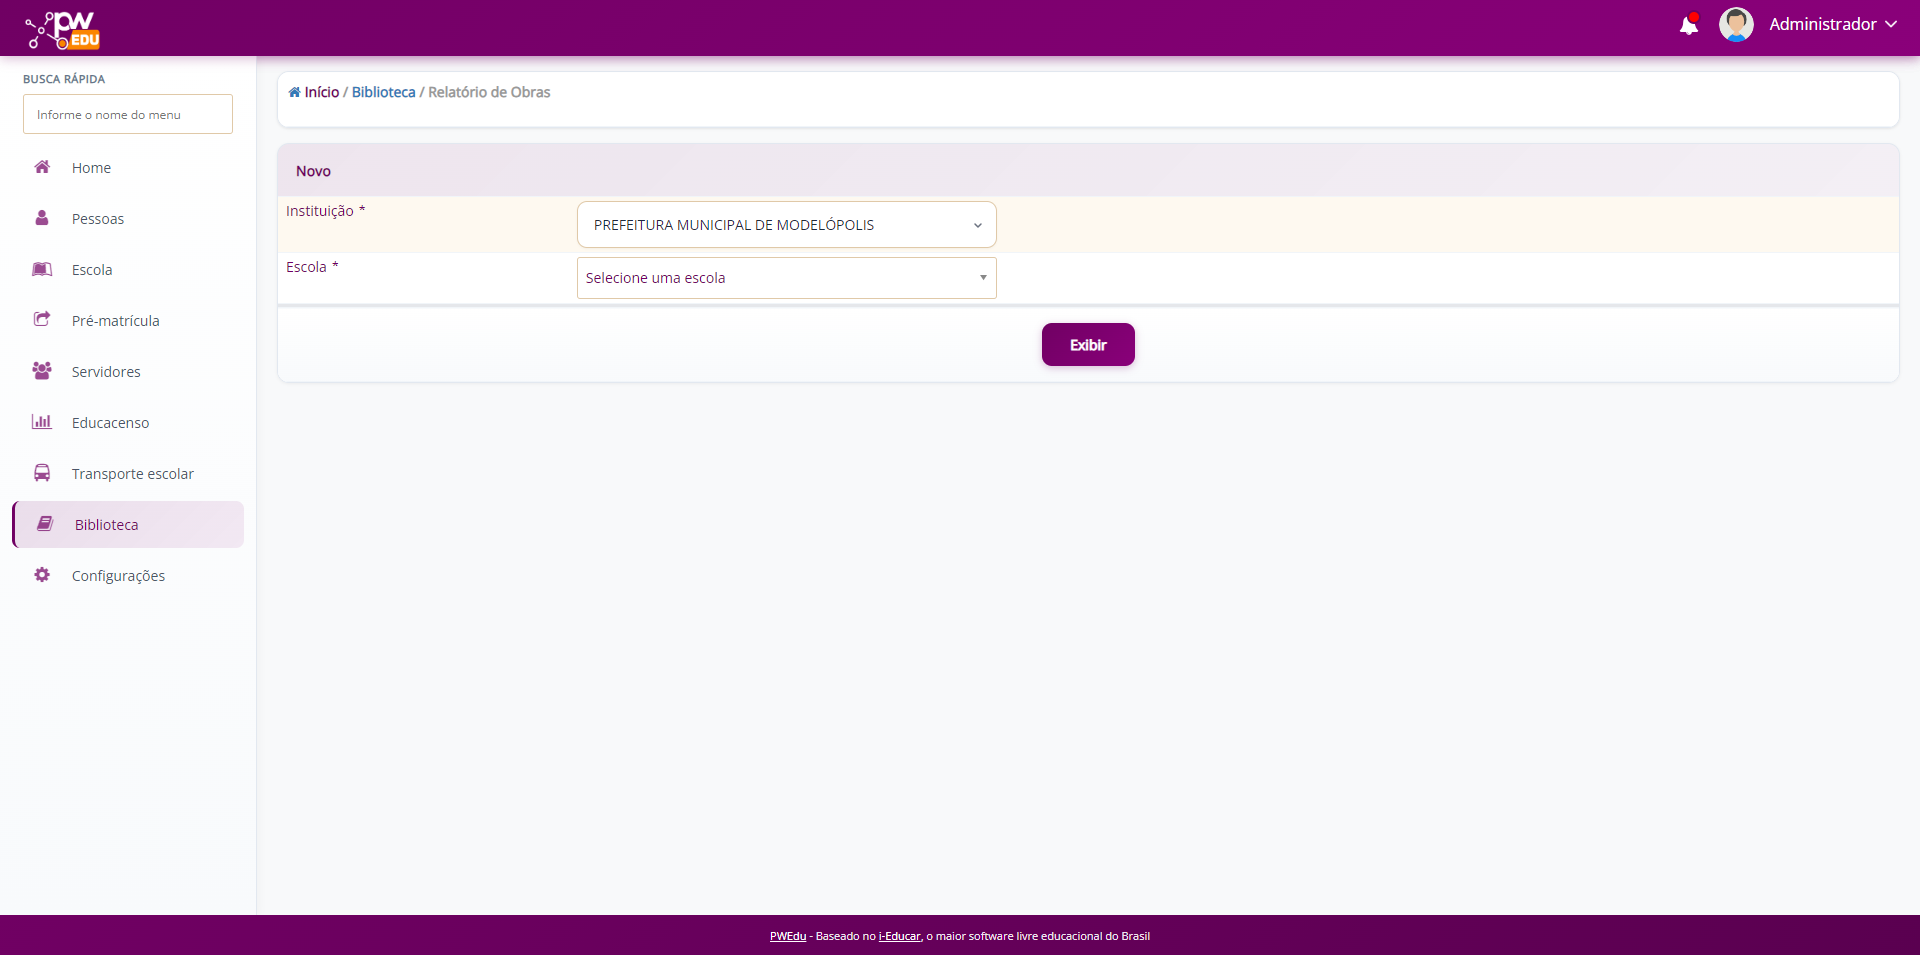
Task: Follow the i-Educar footer link
Action: point(899,937)
